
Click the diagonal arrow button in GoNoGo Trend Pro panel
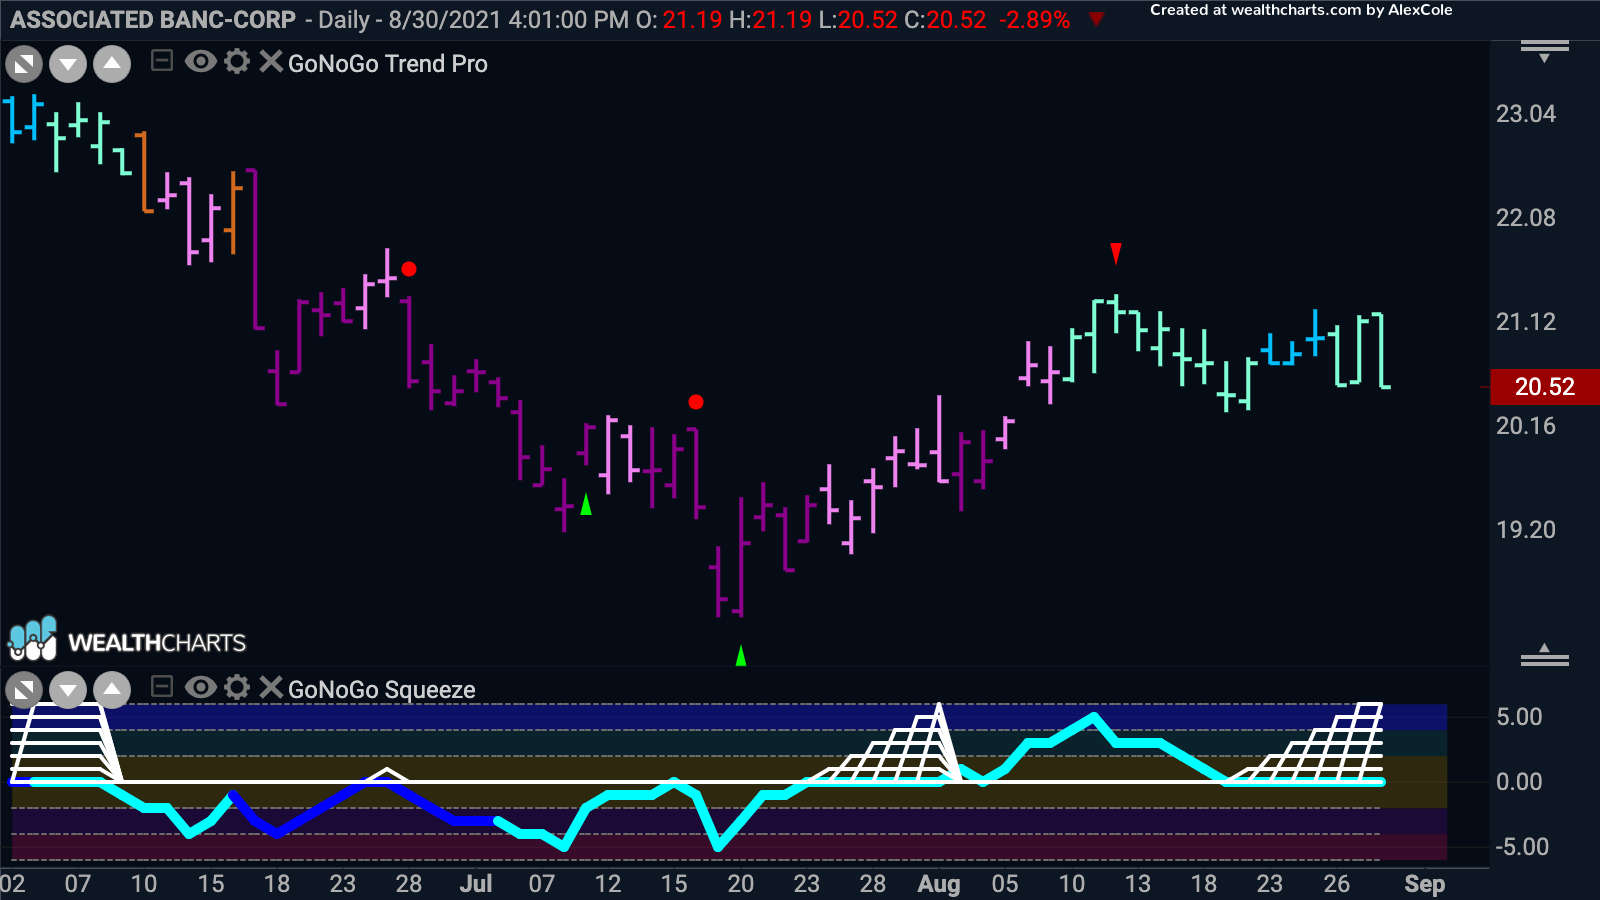(x=24, y=65)
